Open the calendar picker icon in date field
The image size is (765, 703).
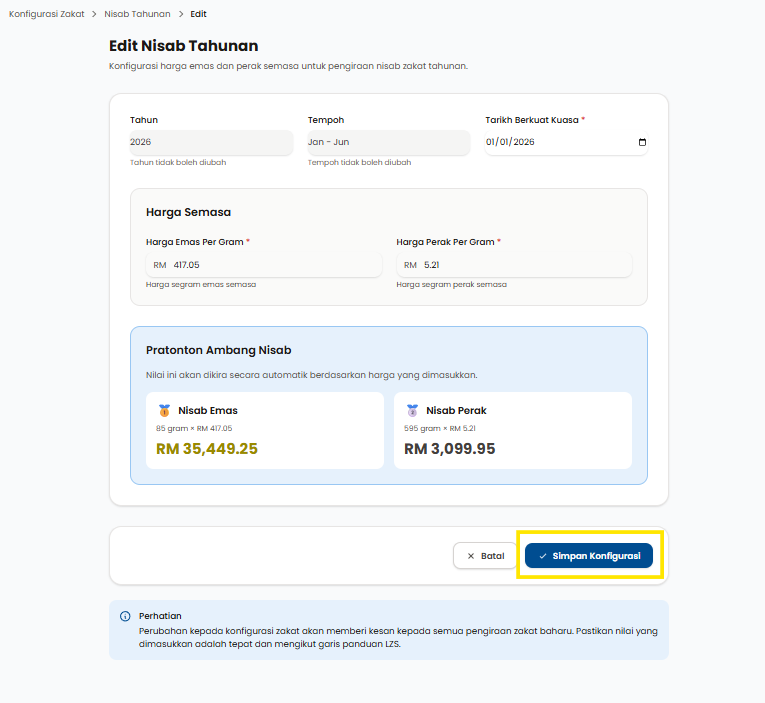(x=642, y=142)
